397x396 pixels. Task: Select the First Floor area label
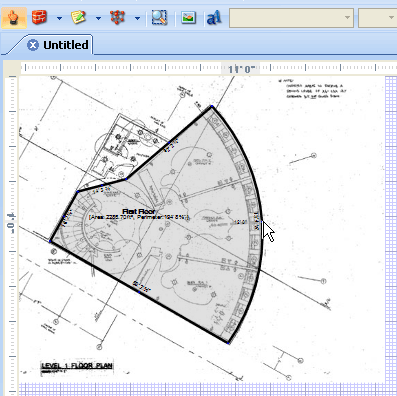click(139, 211)
